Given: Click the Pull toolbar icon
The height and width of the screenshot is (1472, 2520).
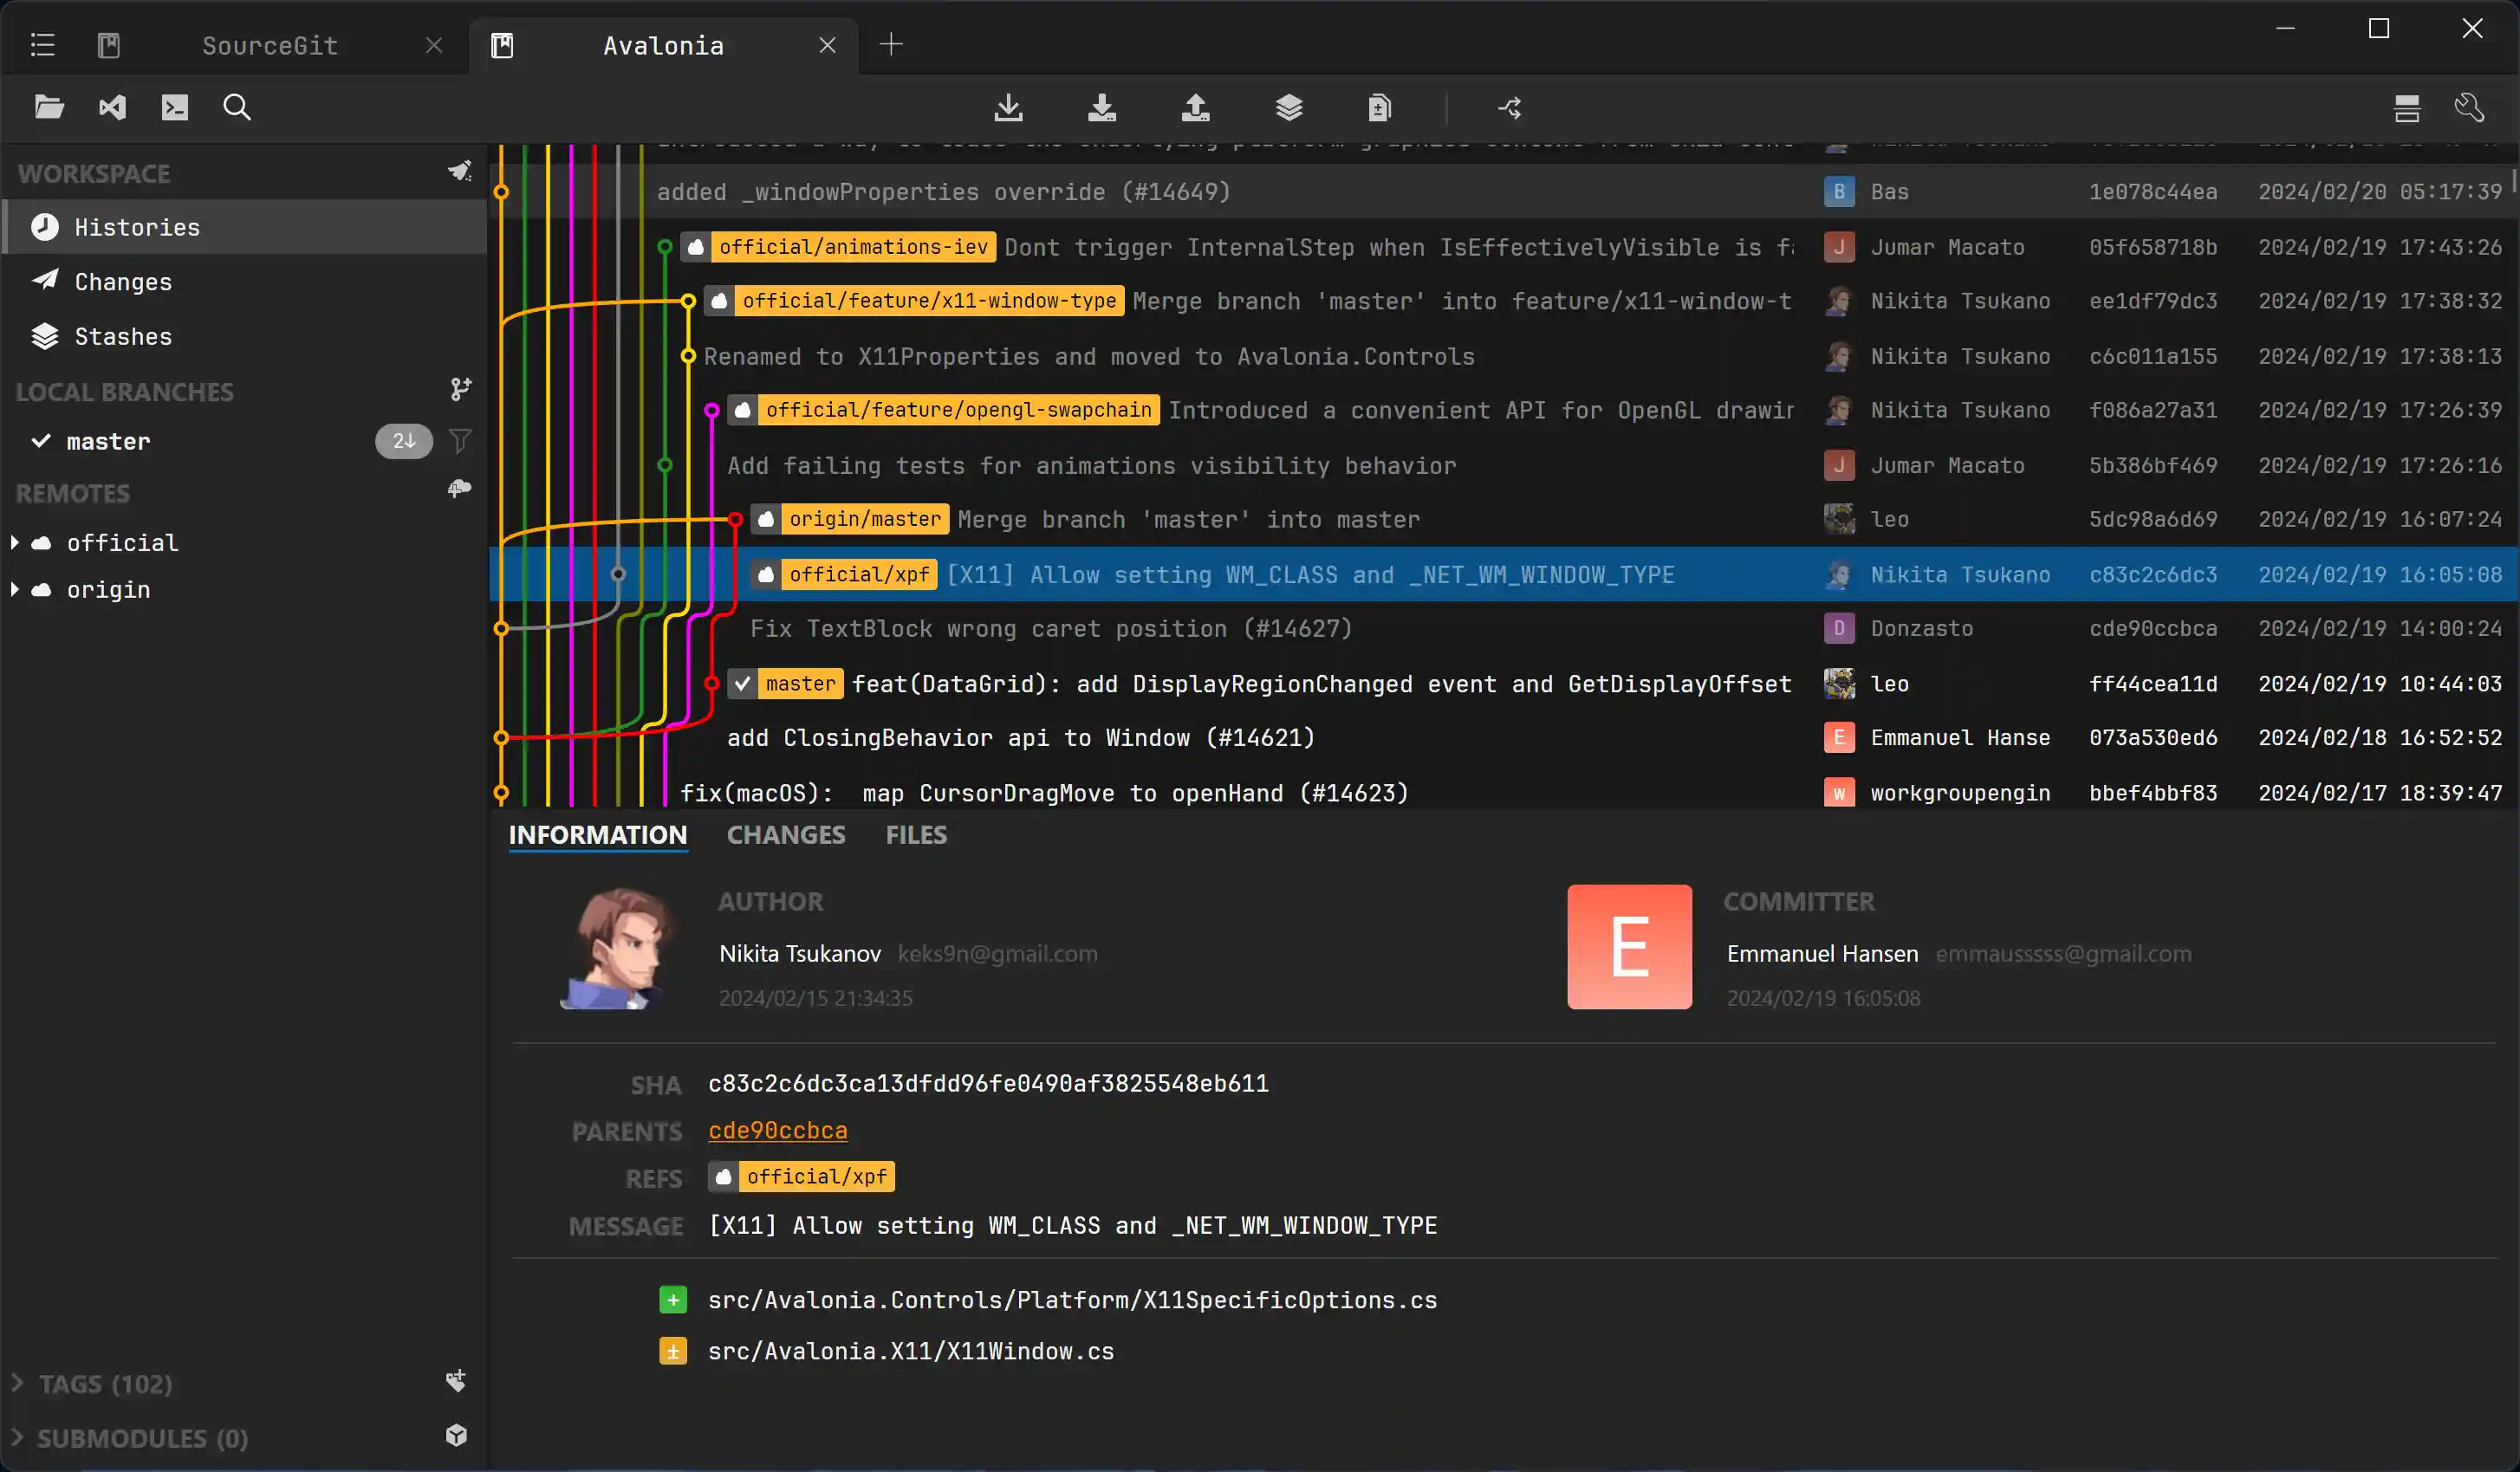Looking at the screenshot, I should click(x=1101, y=107).
